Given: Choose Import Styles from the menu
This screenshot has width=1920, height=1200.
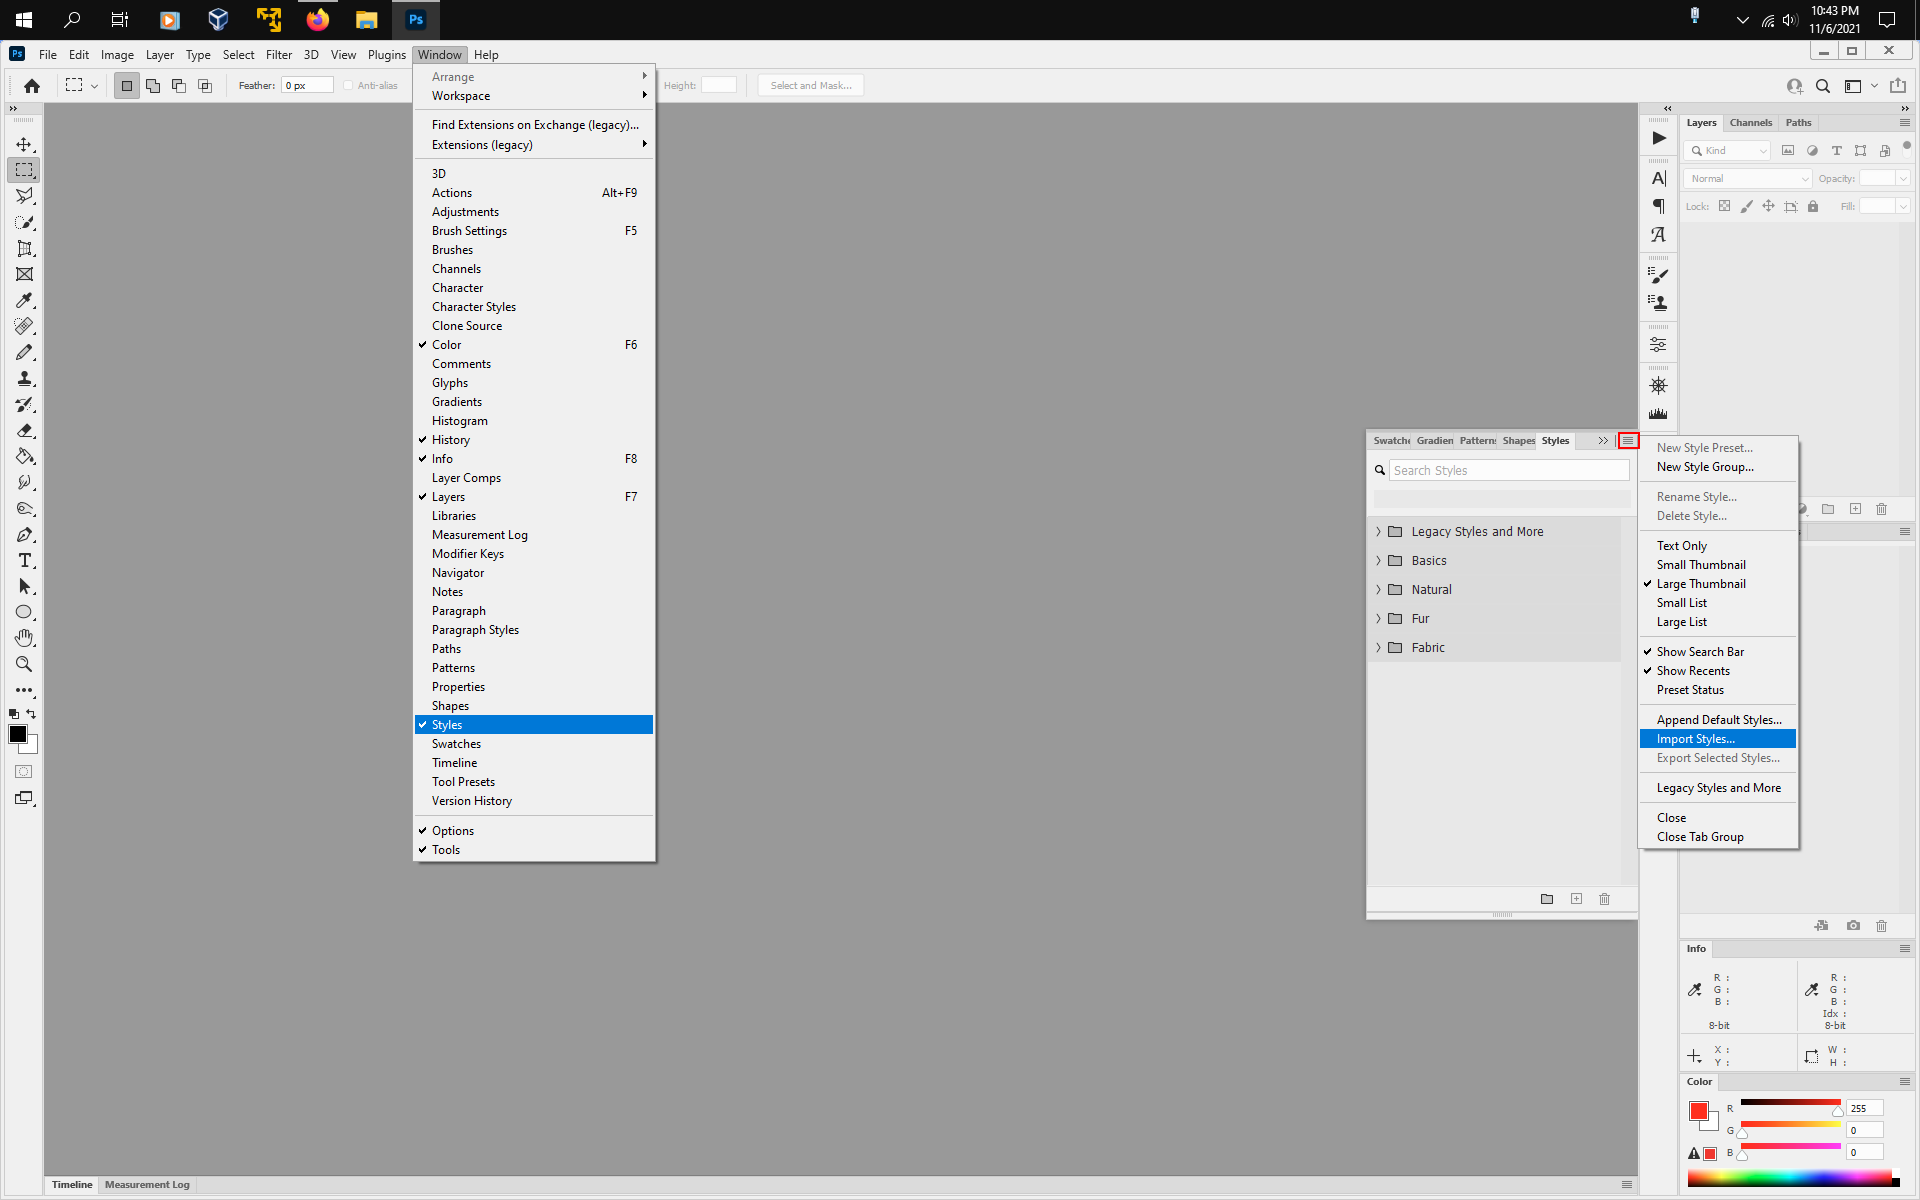Looking at the screenshot, I should 1694,738.
